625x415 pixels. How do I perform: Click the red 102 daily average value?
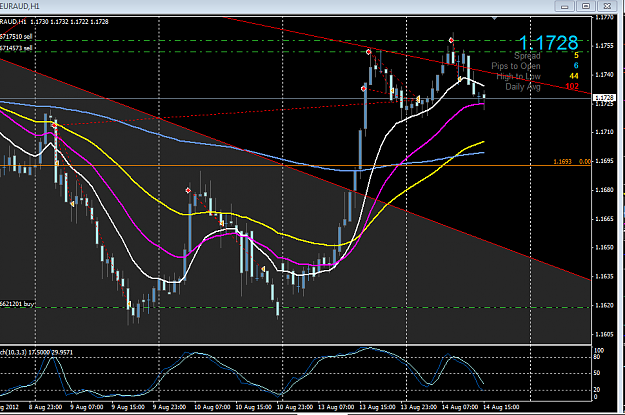pos(572,87)
